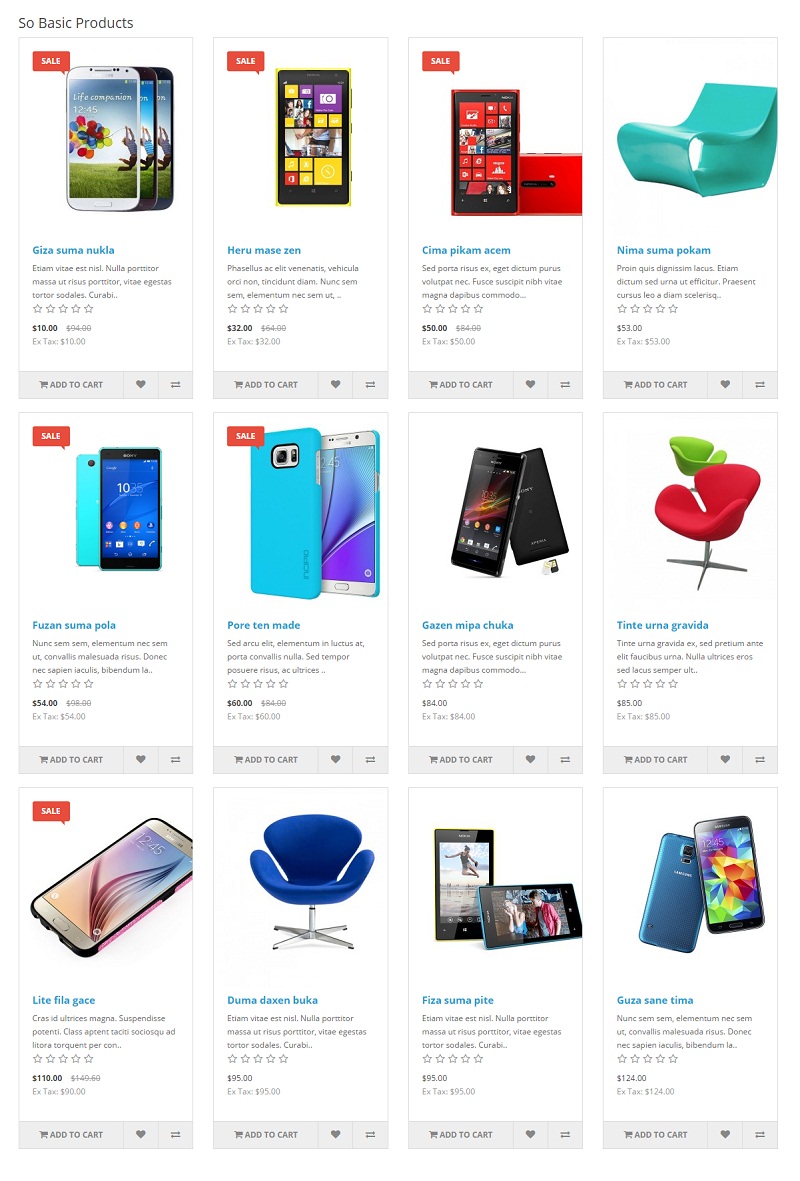This screenshot has height=1181, width=800.
Task: Add Gazen mipa chuka to cart
Action: pyautogui.click(x=461, y=759)
